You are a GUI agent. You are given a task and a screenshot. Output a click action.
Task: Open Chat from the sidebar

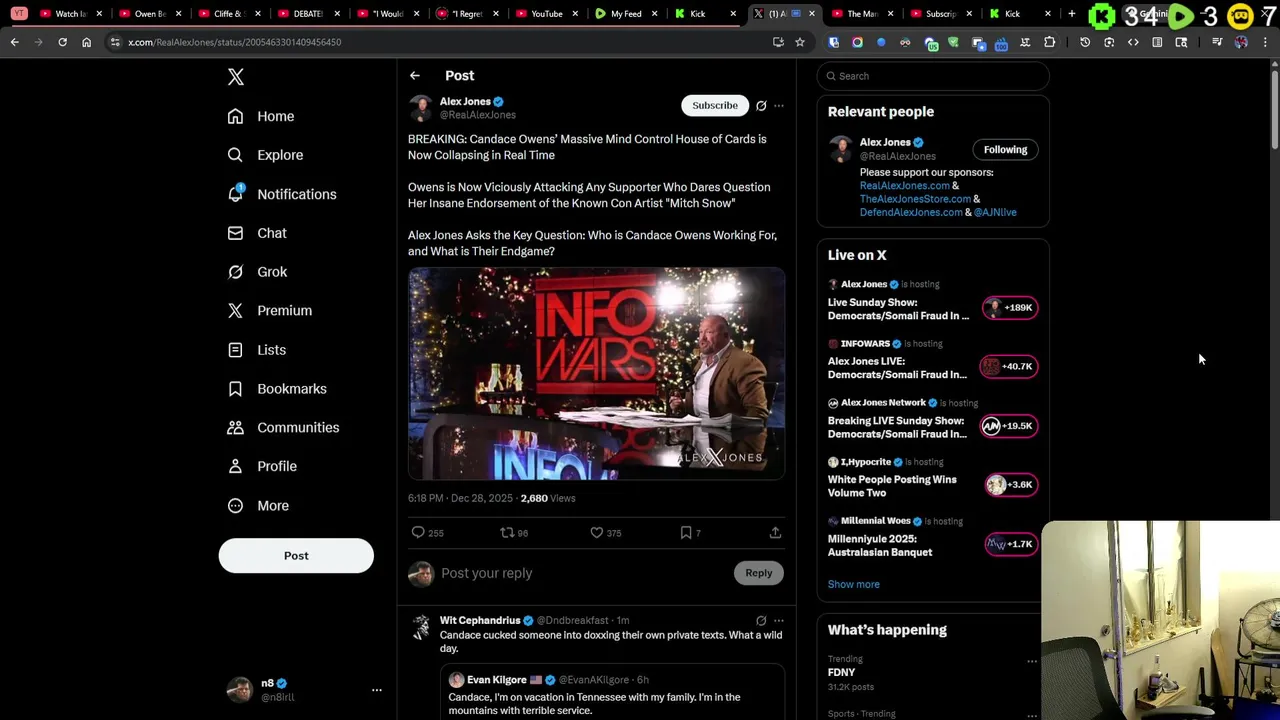(x=257, y=233)
